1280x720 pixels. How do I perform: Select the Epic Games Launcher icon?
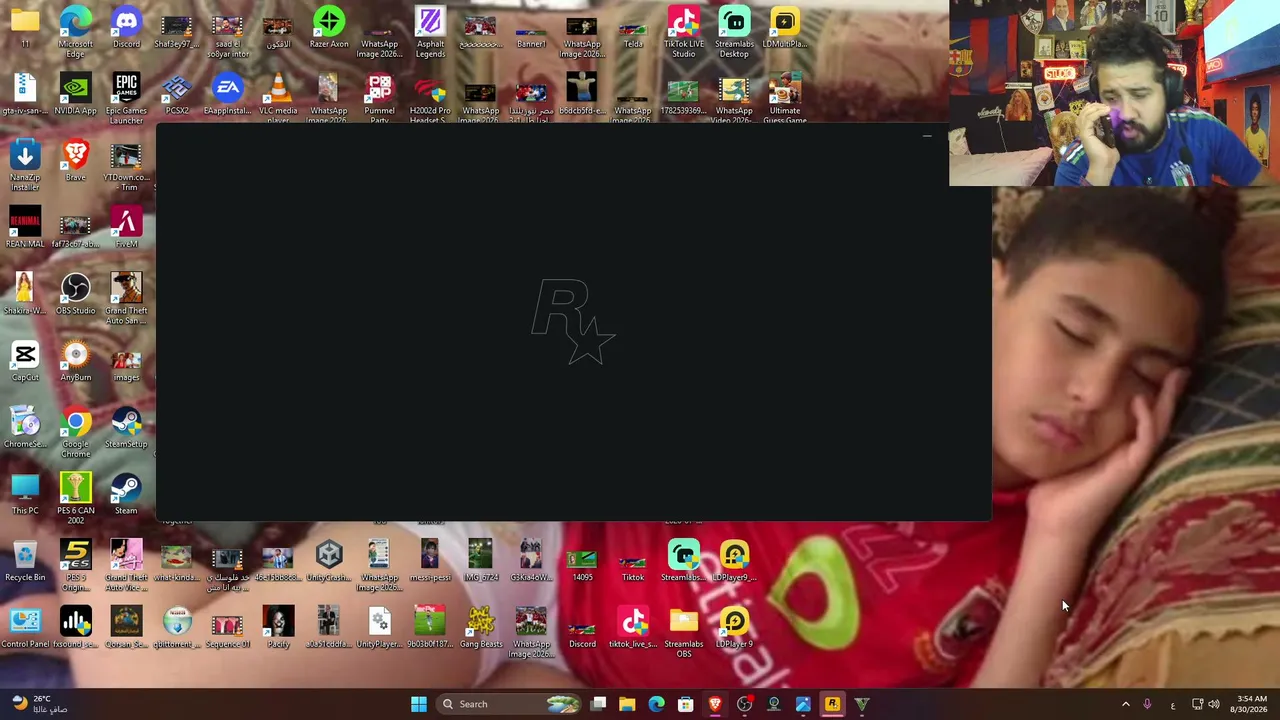[126, 97]
